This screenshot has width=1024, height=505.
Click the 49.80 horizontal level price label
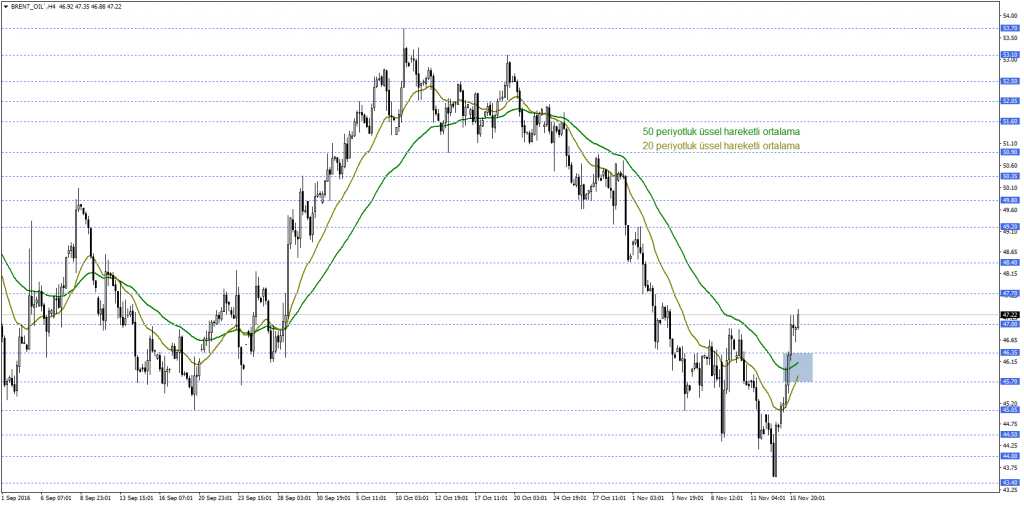tap(1010, 201)
